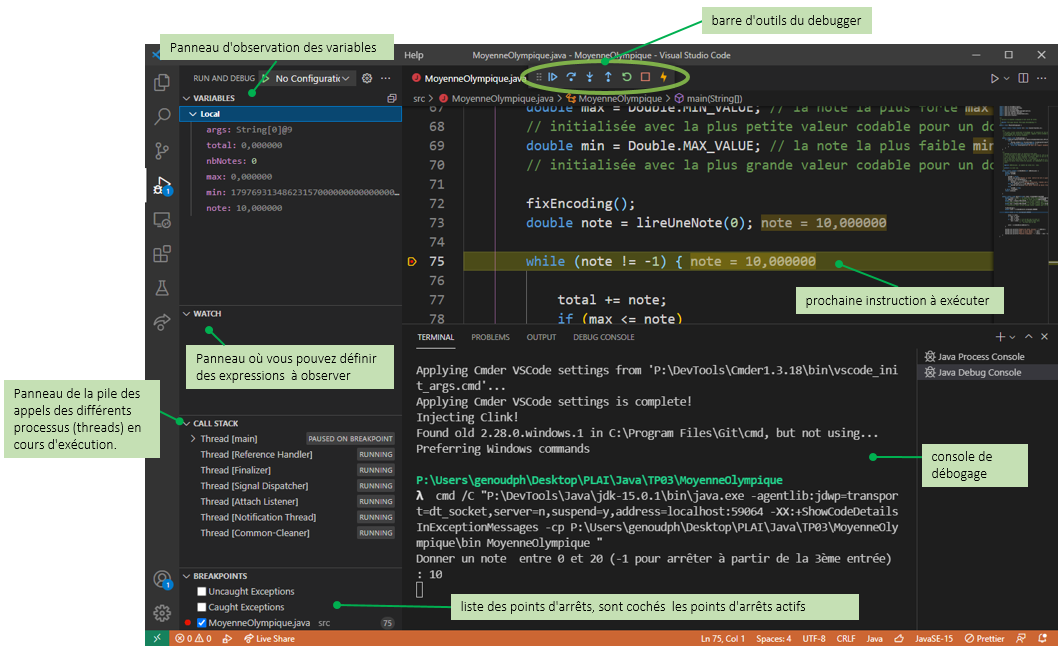Open the No Configuration debug dropdown
Viewport: 1061px width, 652px height.
click(x=314, y=78)
